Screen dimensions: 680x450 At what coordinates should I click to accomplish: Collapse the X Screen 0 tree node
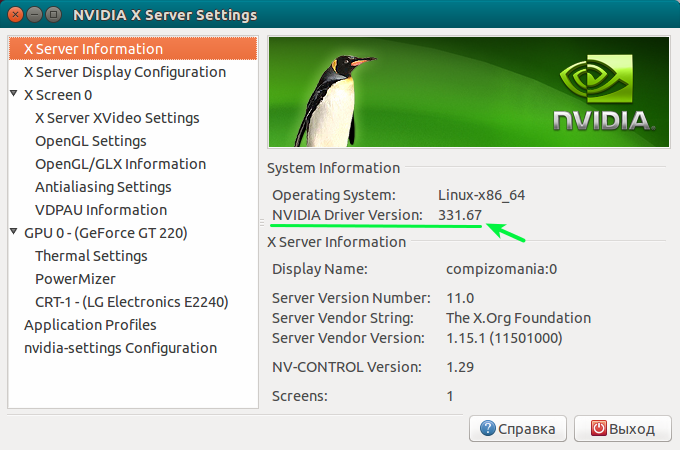[x=13, y=95]
